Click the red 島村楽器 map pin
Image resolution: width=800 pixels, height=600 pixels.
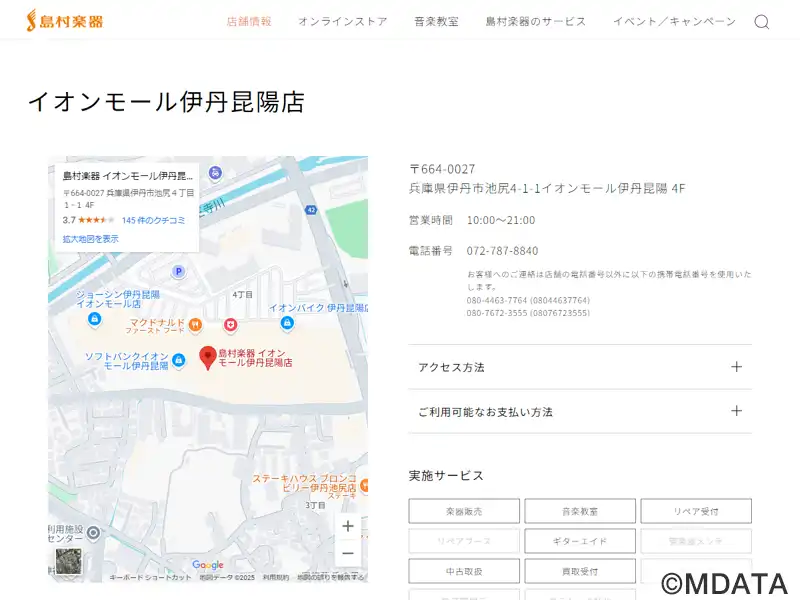pos(208,357)
